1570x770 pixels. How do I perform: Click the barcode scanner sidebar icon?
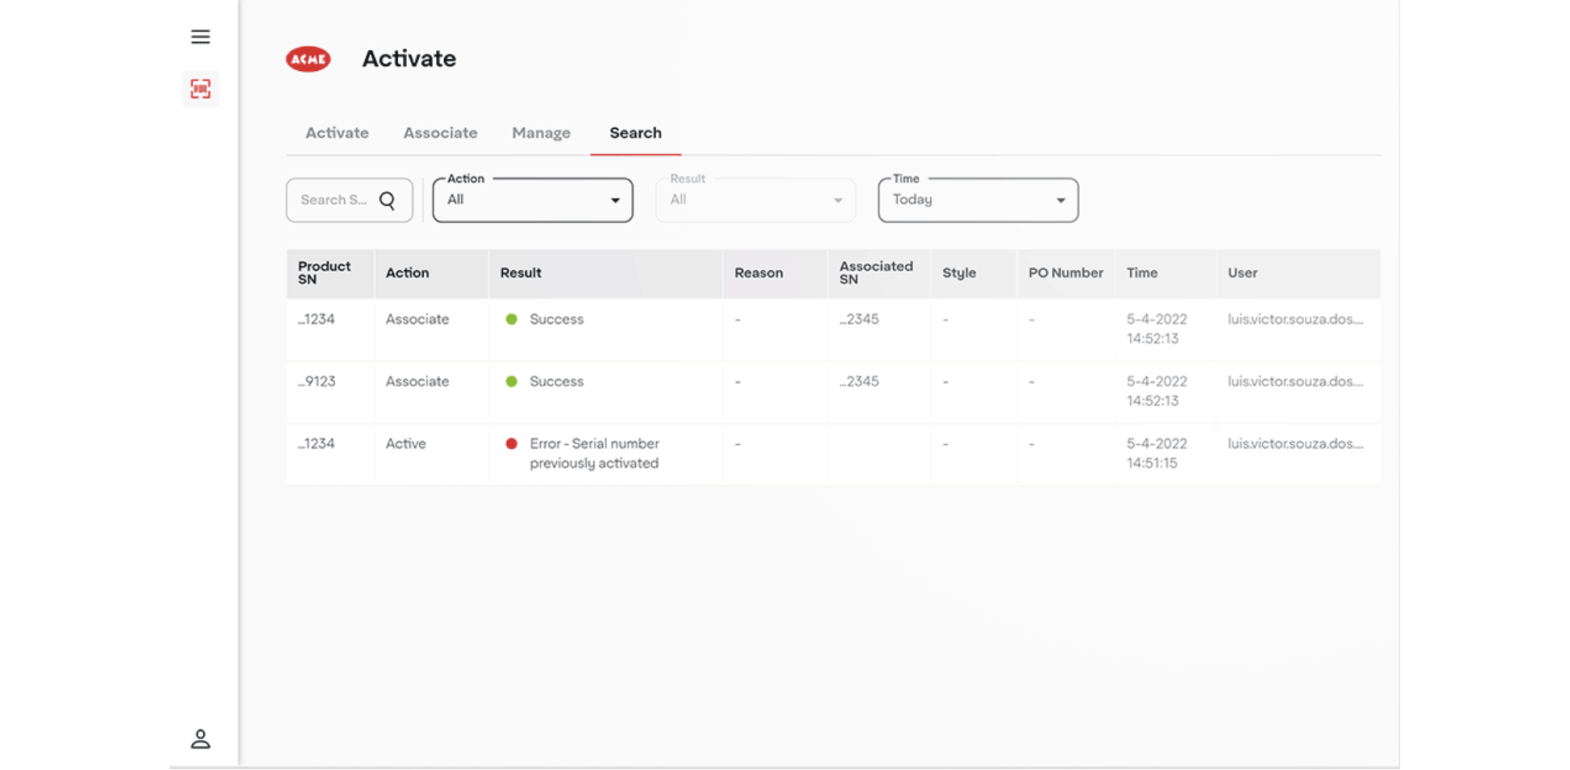point(200,89)
